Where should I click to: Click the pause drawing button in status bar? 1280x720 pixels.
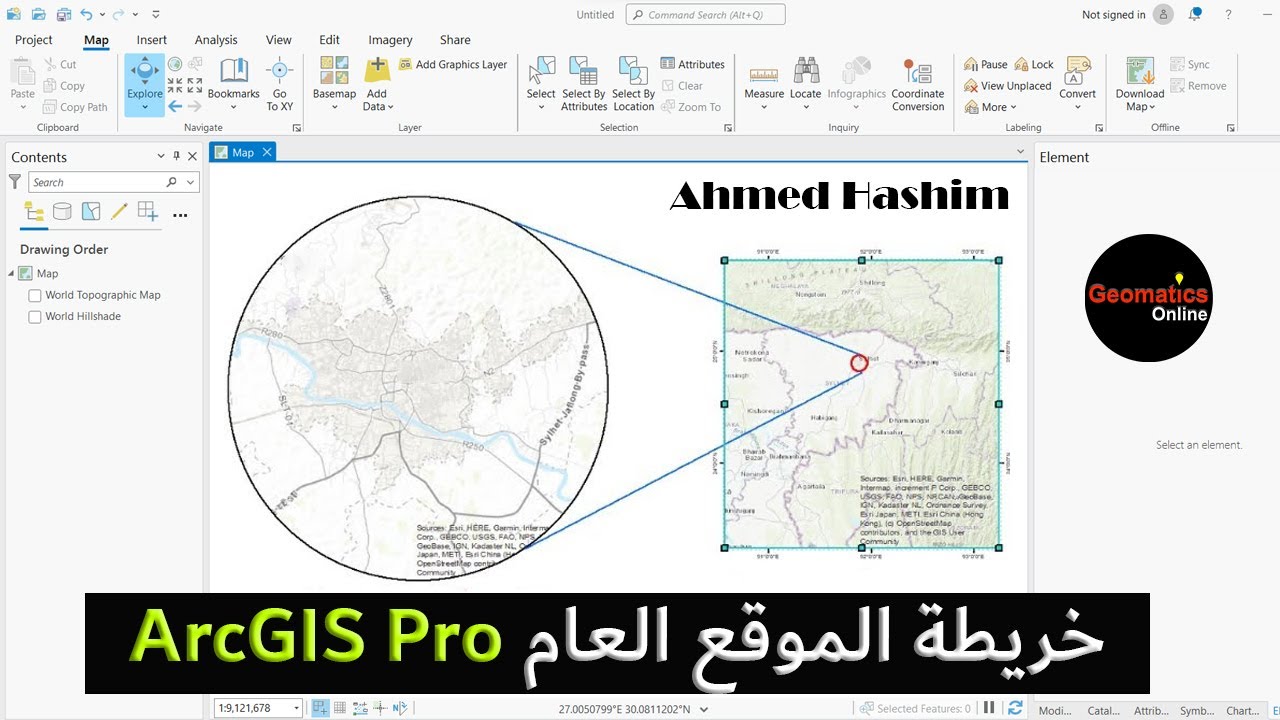(990, 708)
